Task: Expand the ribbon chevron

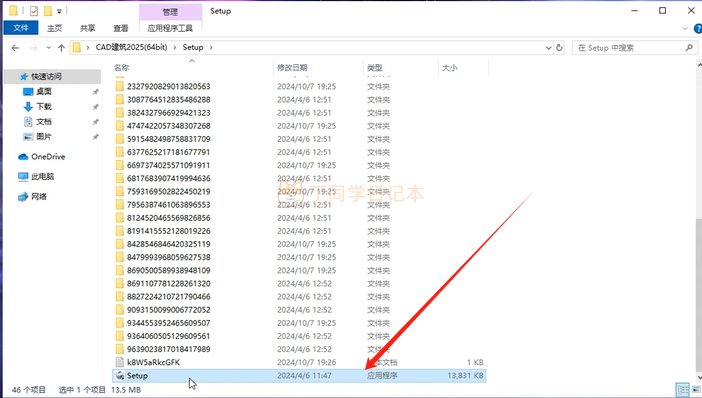Action: [x=685, y=28]
